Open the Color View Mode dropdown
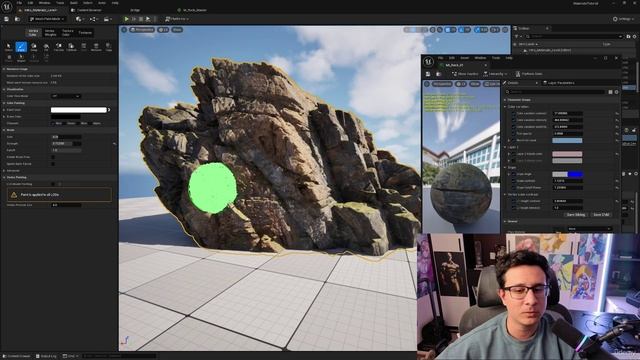Image resolution: width=640 pixels, height=360 pixels. tap(66, 96)
